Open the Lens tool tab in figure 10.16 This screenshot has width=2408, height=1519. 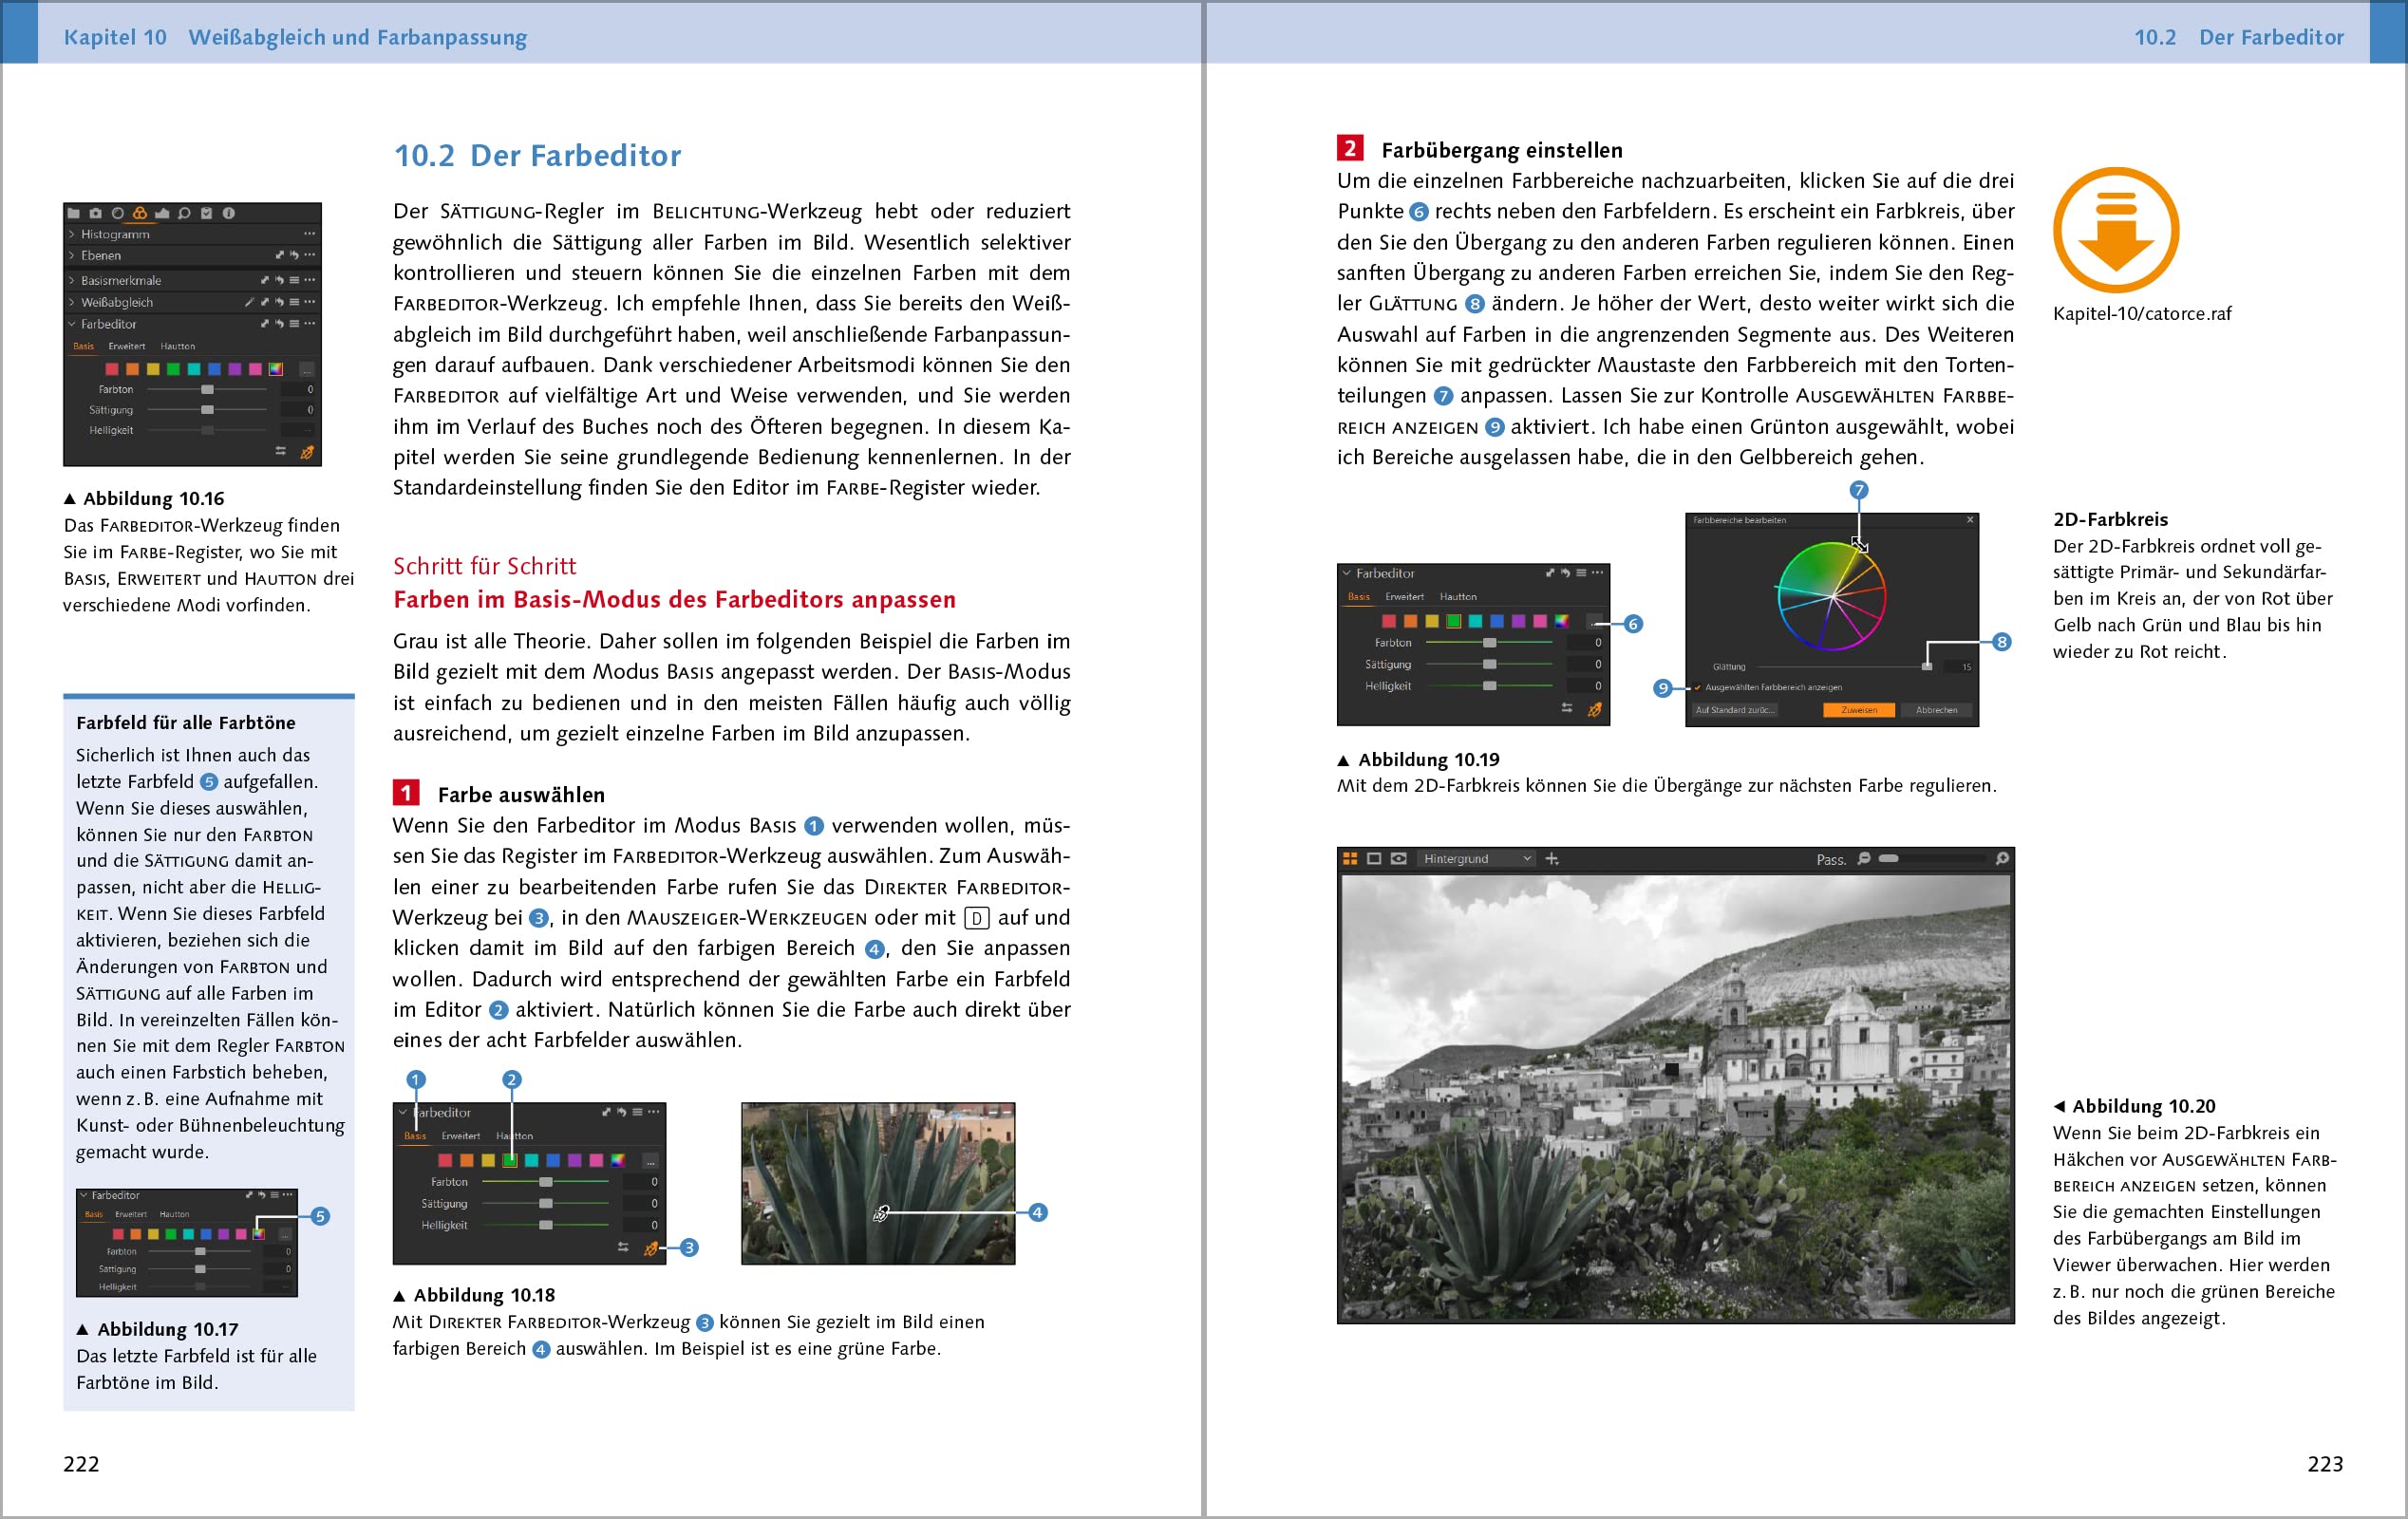117,213
